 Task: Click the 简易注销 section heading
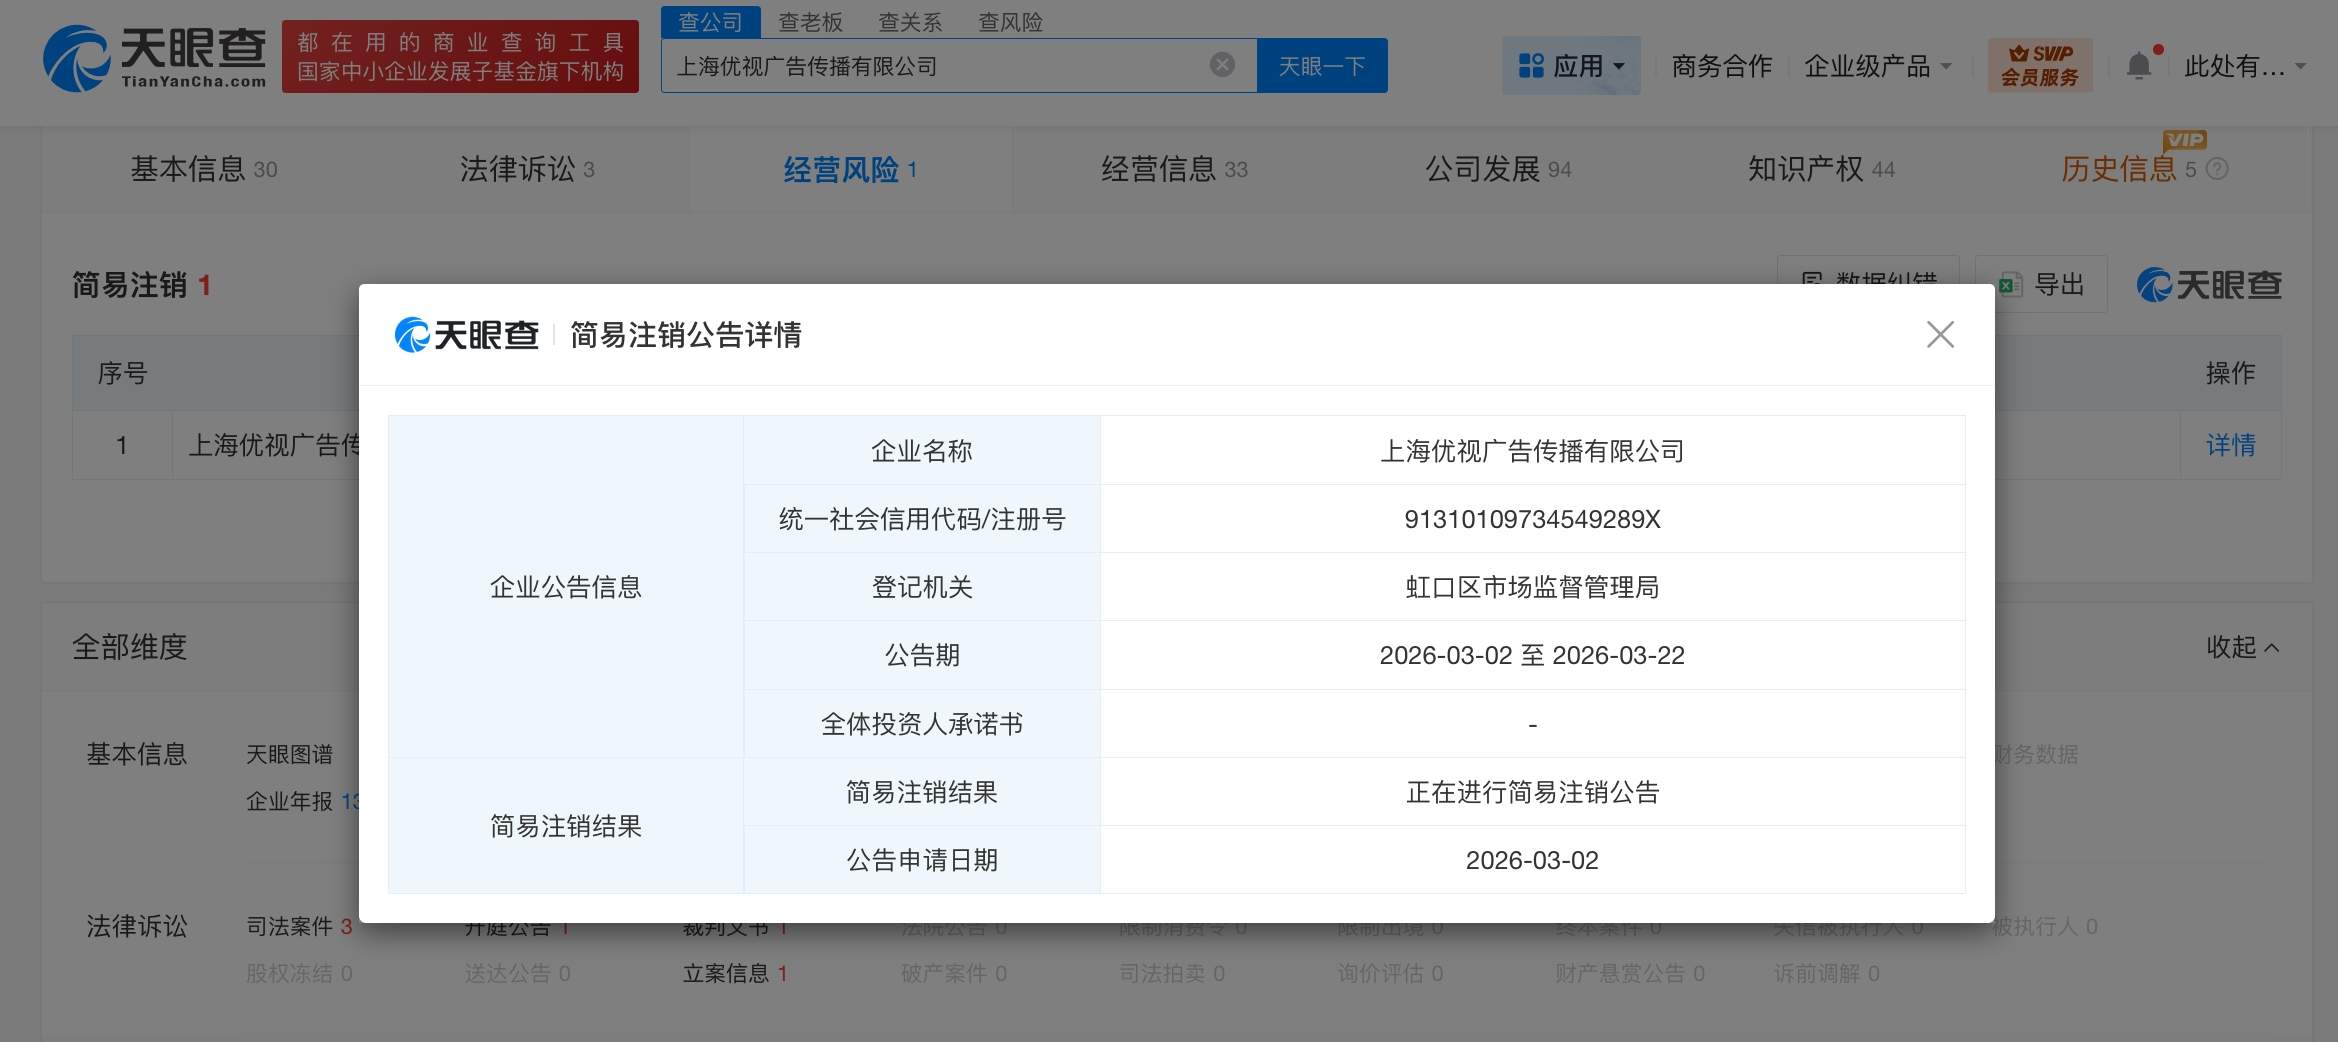tap(141, 285)
